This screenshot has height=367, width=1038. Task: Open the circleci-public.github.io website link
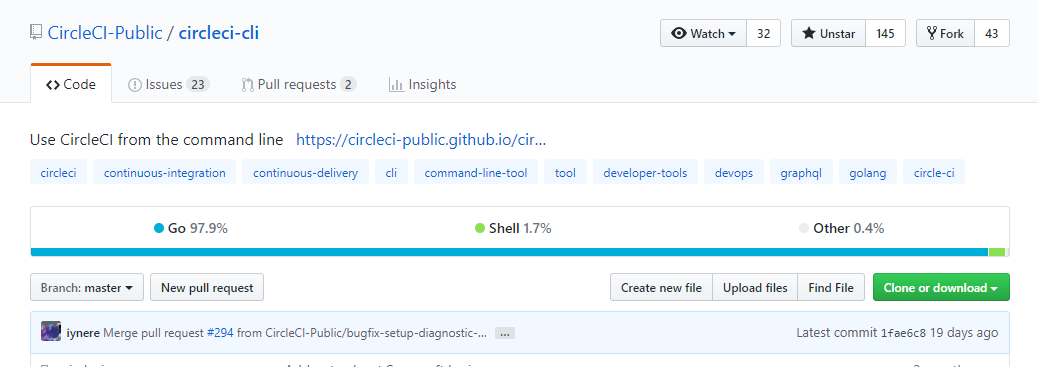click(421, 140)
